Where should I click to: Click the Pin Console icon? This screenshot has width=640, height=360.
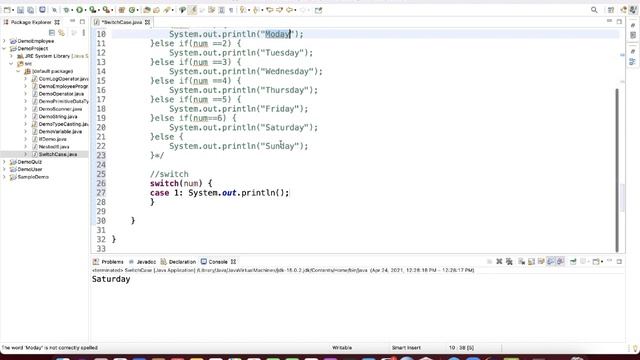pyautogui.click(x=573, y=261)
